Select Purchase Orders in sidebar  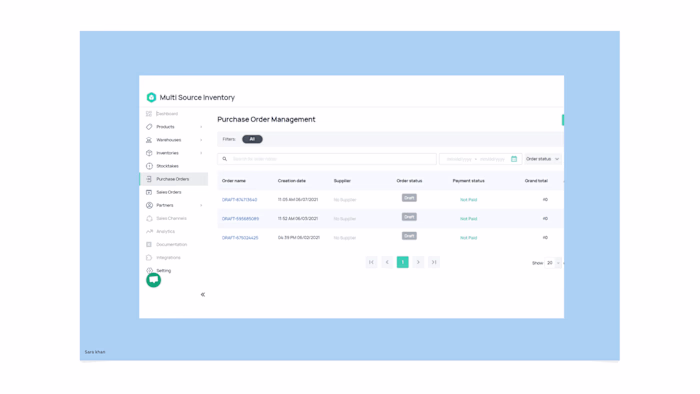point(174,179)
